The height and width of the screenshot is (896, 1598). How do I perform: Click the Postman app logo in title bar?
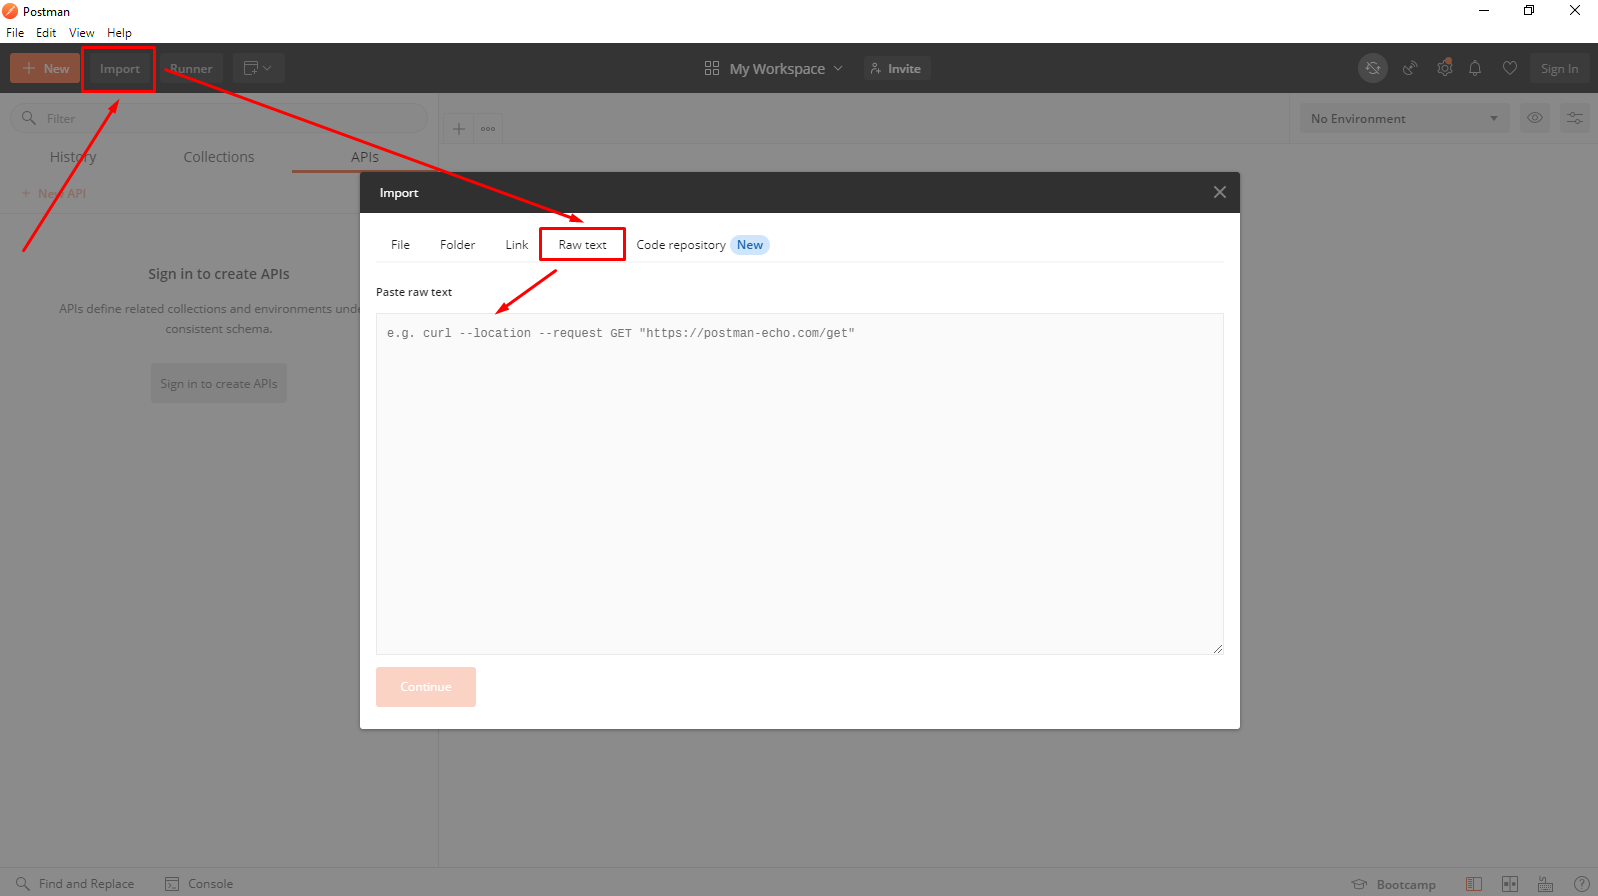pos(10,11)
